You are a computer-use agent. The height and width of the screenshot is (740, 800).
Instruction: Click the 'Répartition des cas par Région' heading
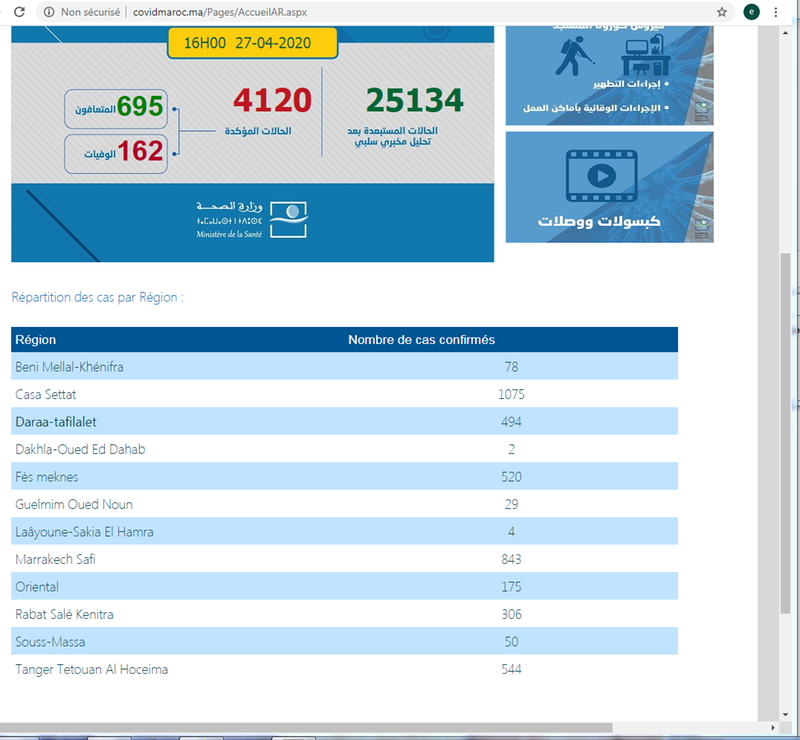pyautogui.click(x=98, y=297)
